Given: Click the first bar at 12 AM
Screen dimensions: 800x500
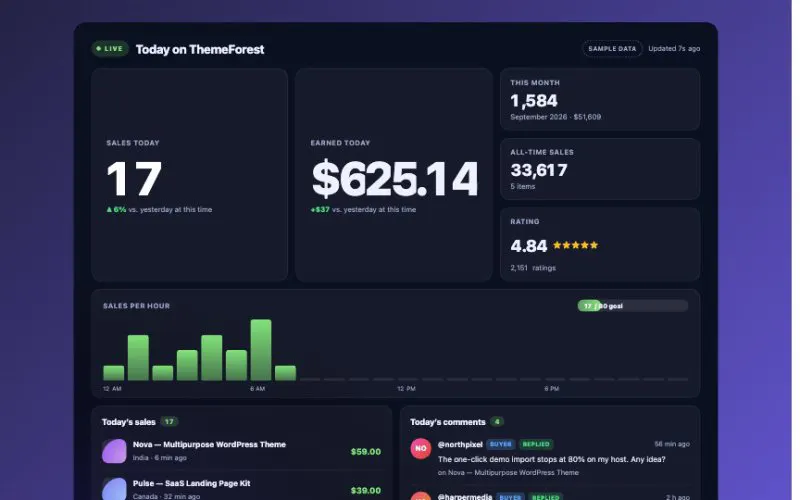Looking at the screenshot, I should click(113, 373).
